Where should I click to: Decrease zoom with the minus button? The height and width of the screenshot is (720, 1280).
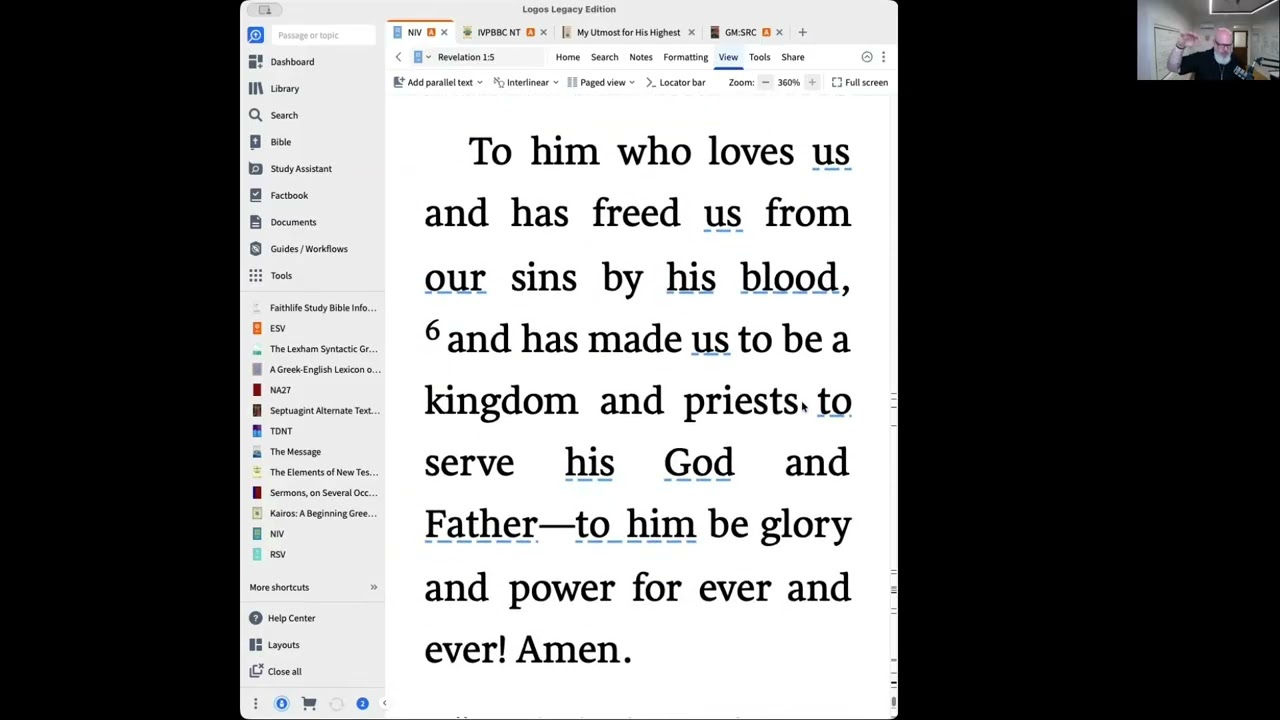[x=765, y=82]
